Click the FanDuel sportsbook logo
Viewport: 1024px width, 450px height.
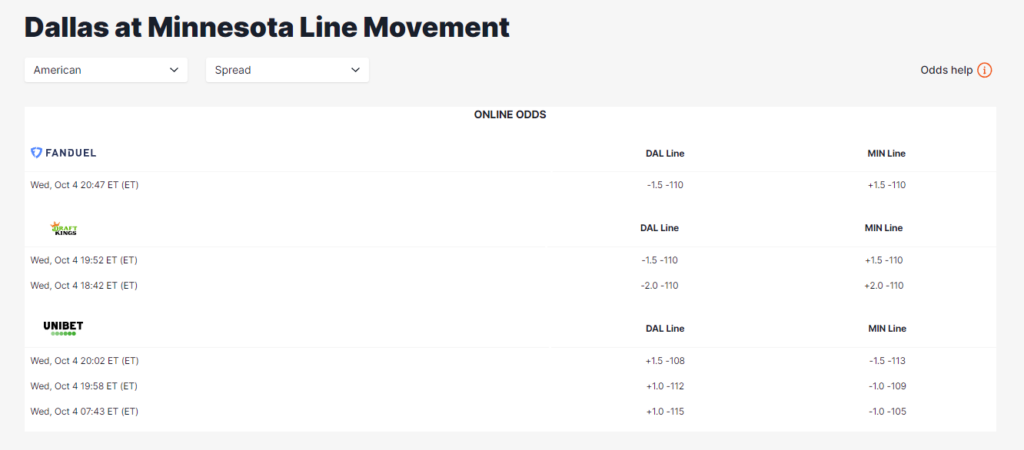tap(63, 153)
